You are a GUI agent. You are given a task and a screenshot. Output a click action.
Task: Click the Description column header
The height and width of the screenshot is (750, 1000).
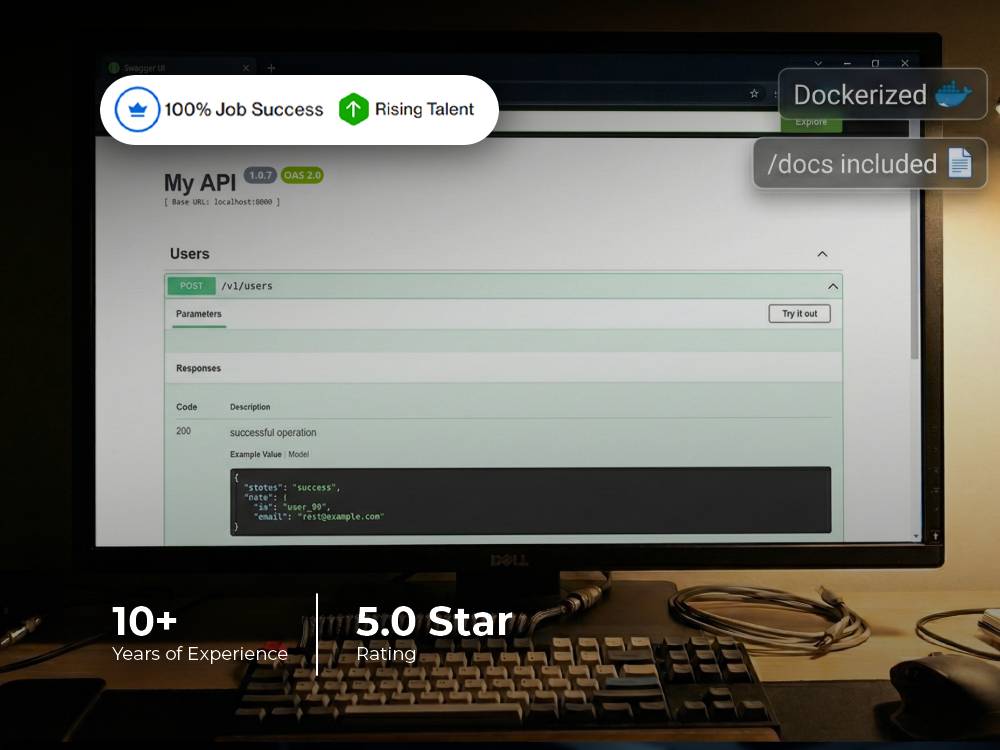click(250, 407)
